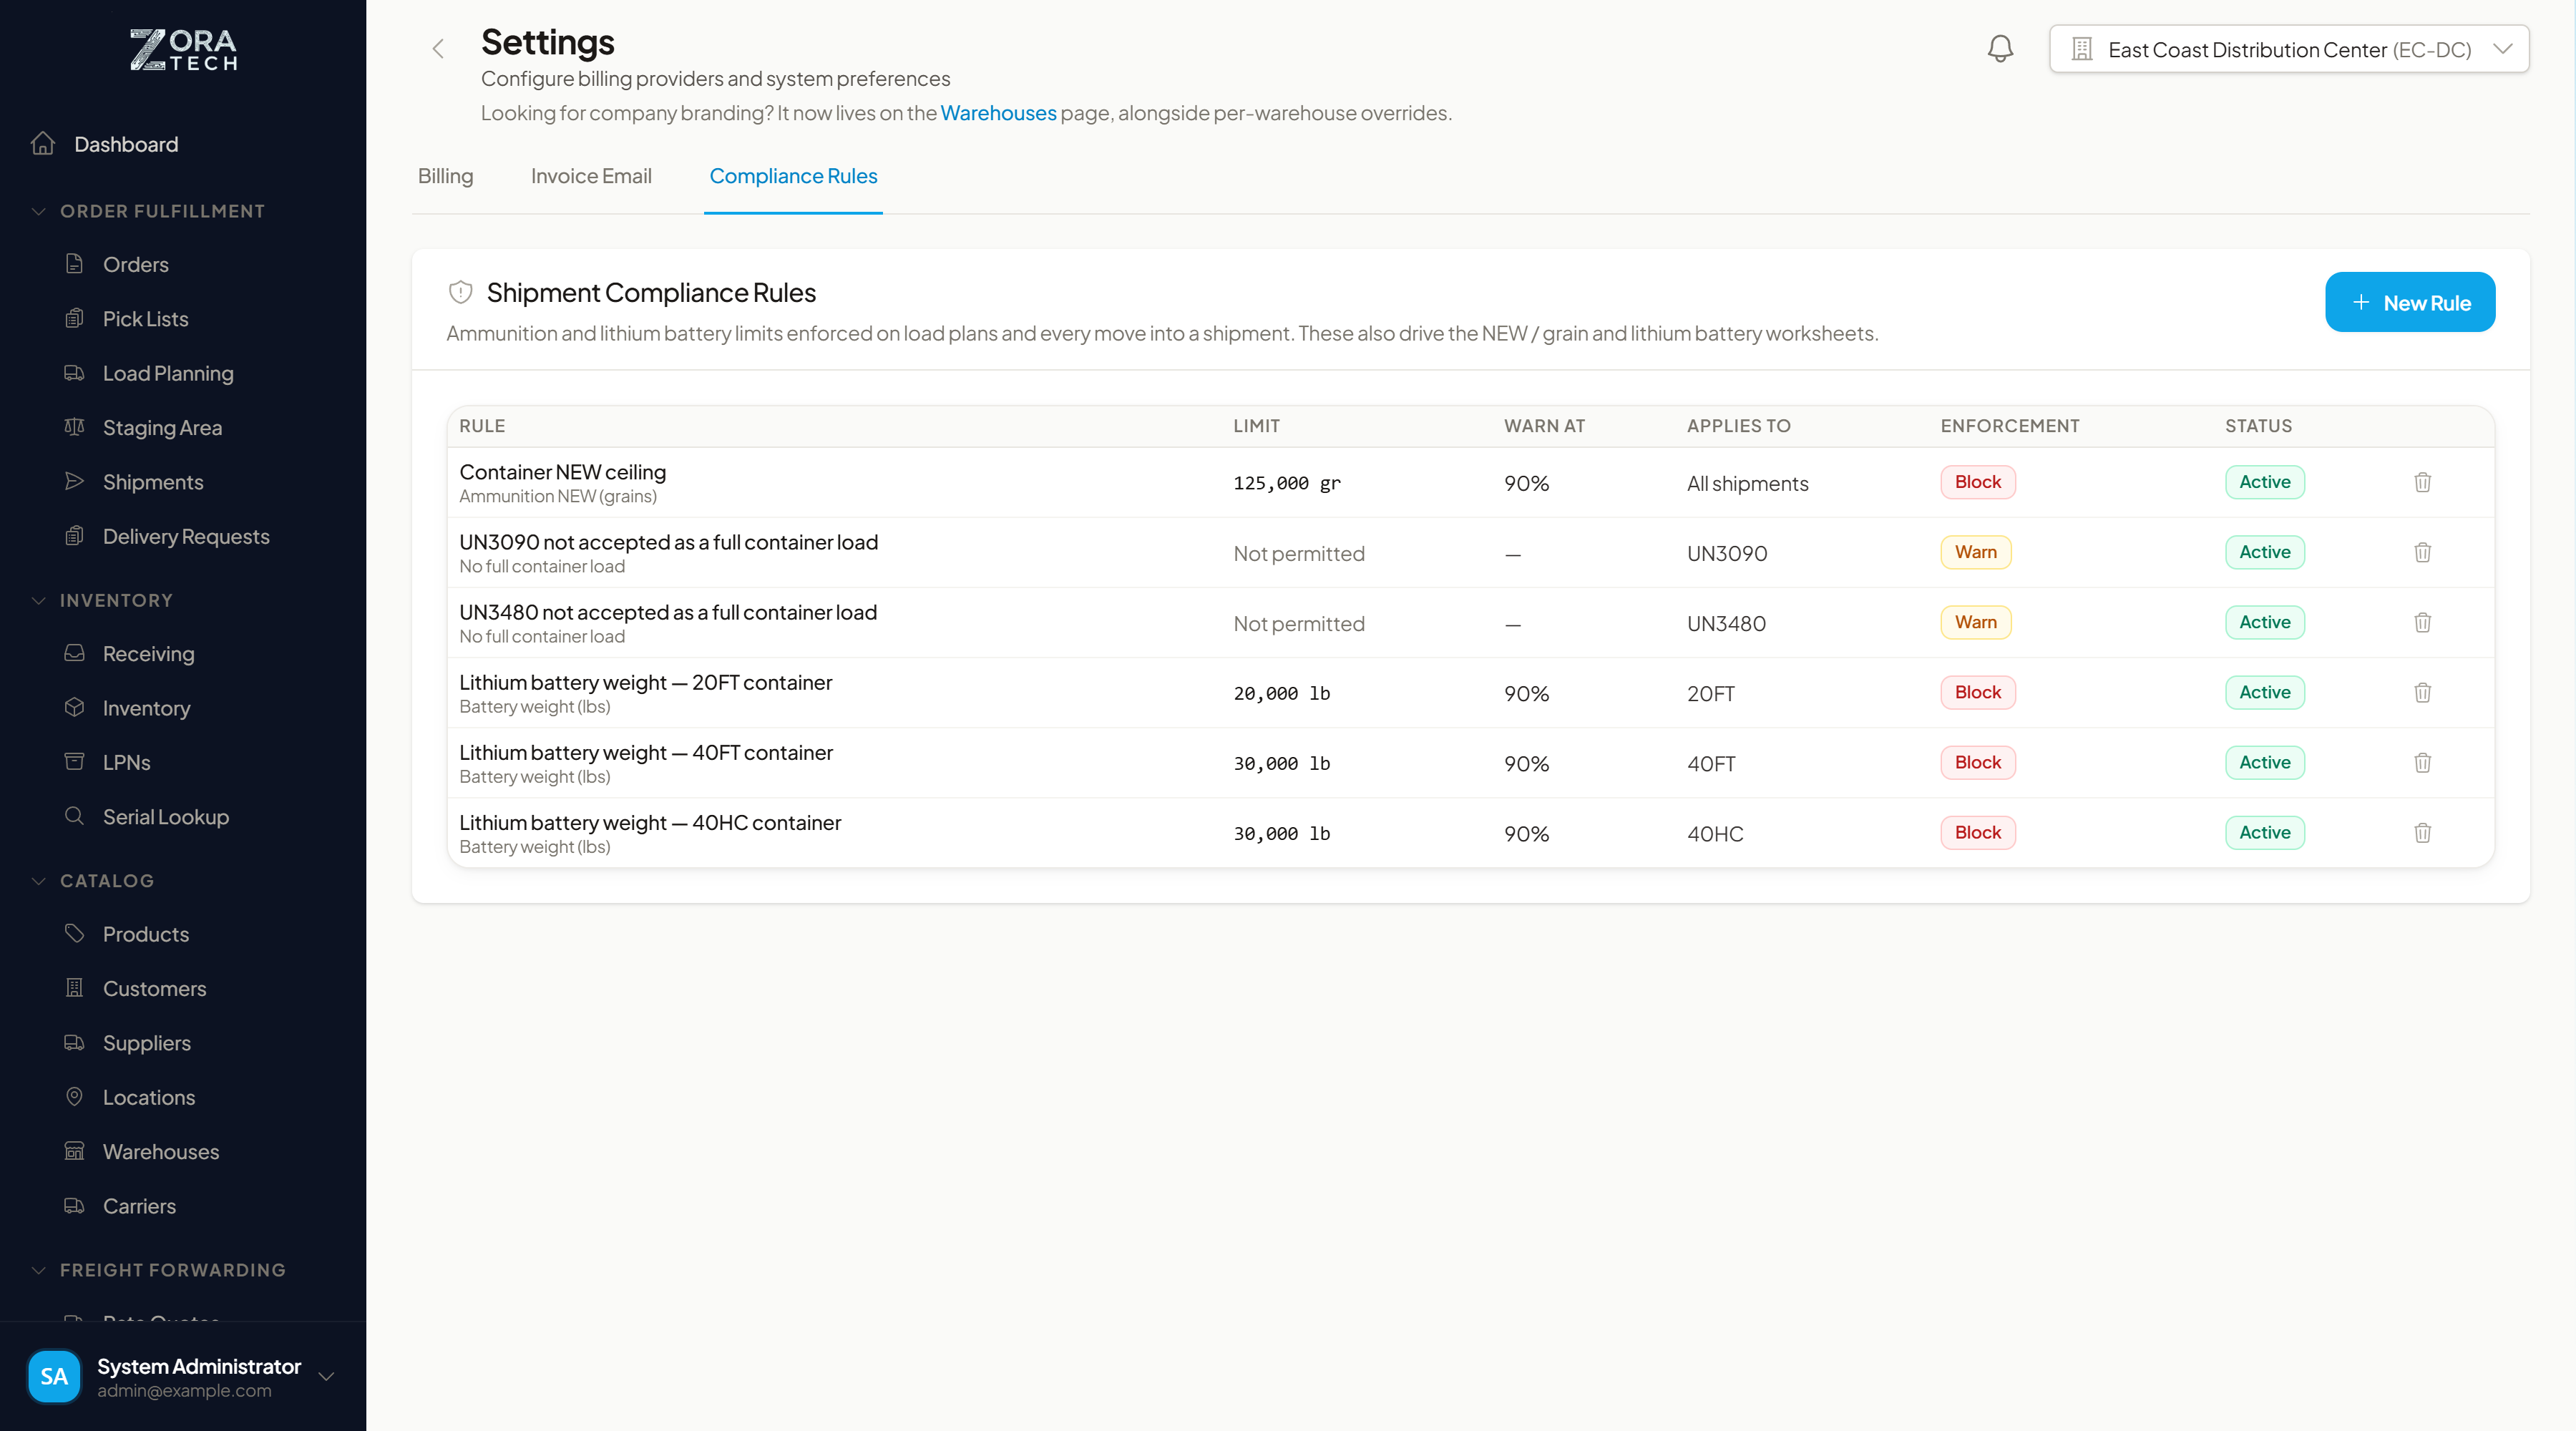Delete the Container NEW ceiling rule
Screen dimensions: 2576x1431
[2422, 482]
